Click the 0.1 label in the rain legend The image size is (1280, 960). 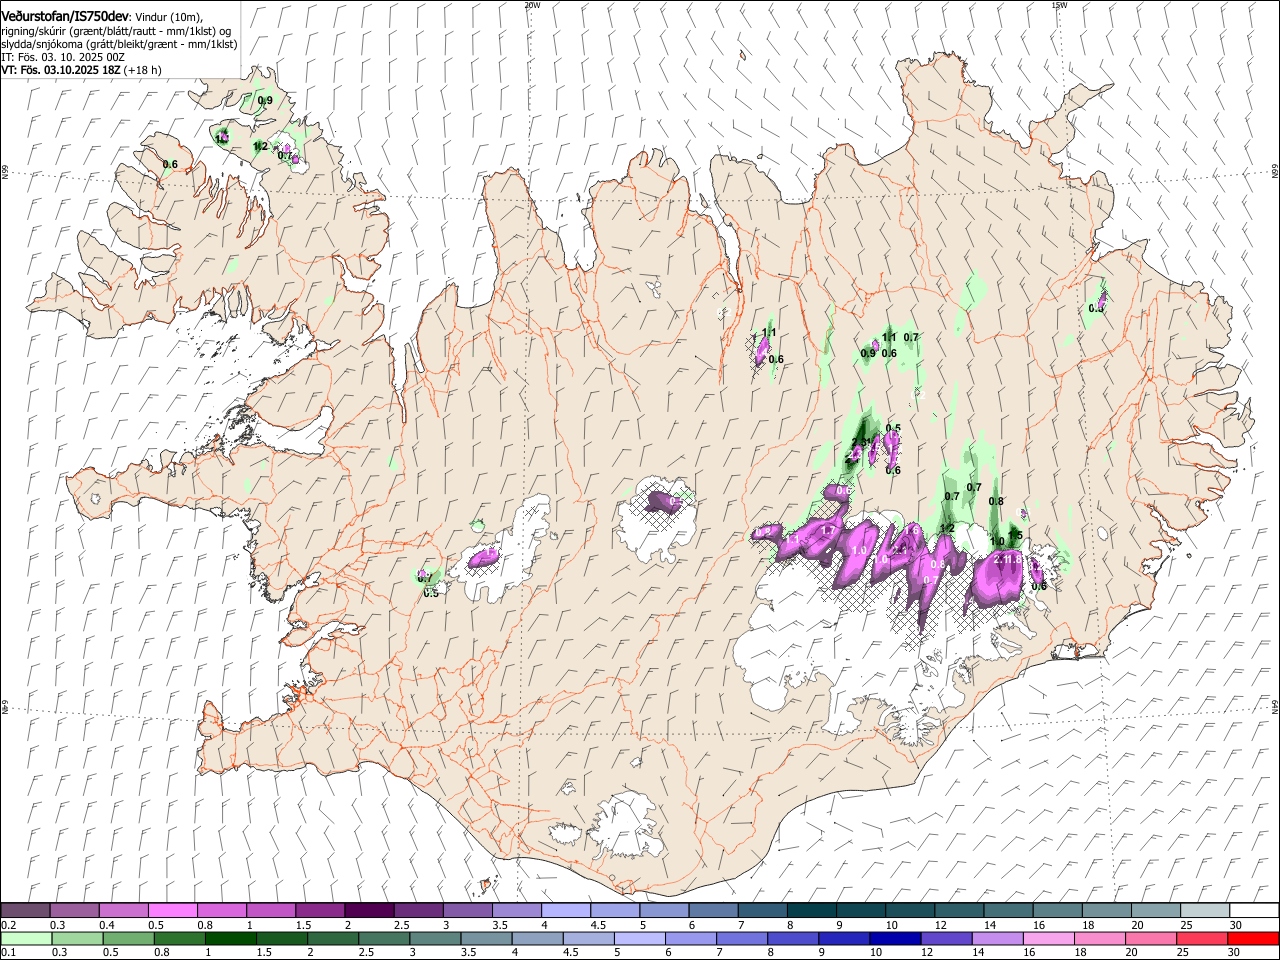tap(7, 952)
